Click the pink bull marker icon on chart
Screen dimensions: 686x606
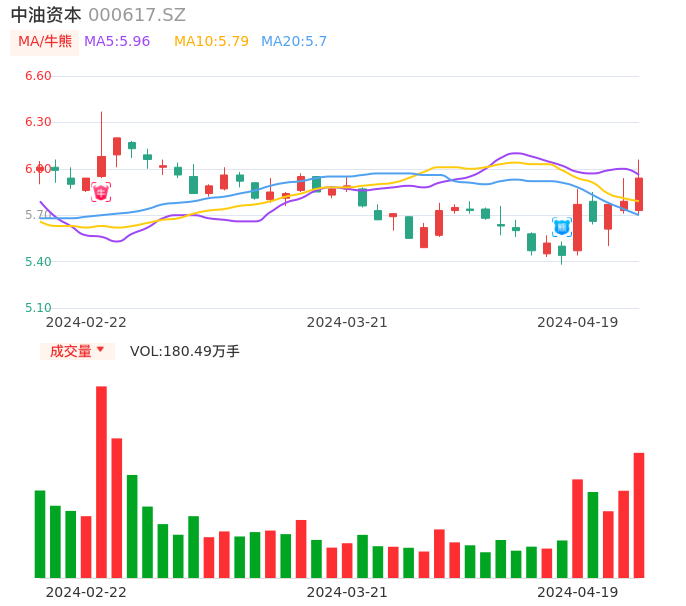[x=101, y=192]
